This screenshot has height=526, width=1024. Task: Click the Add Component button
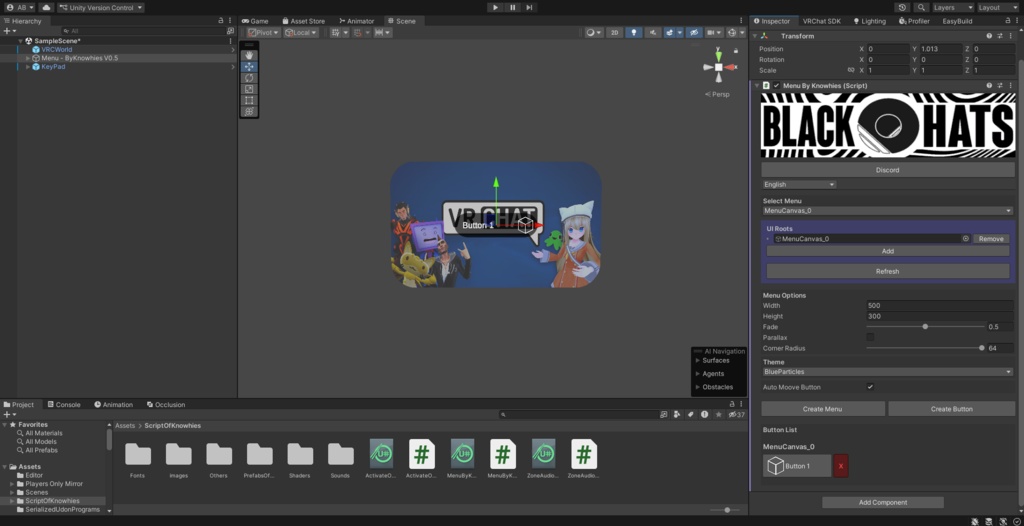[883, 502]
